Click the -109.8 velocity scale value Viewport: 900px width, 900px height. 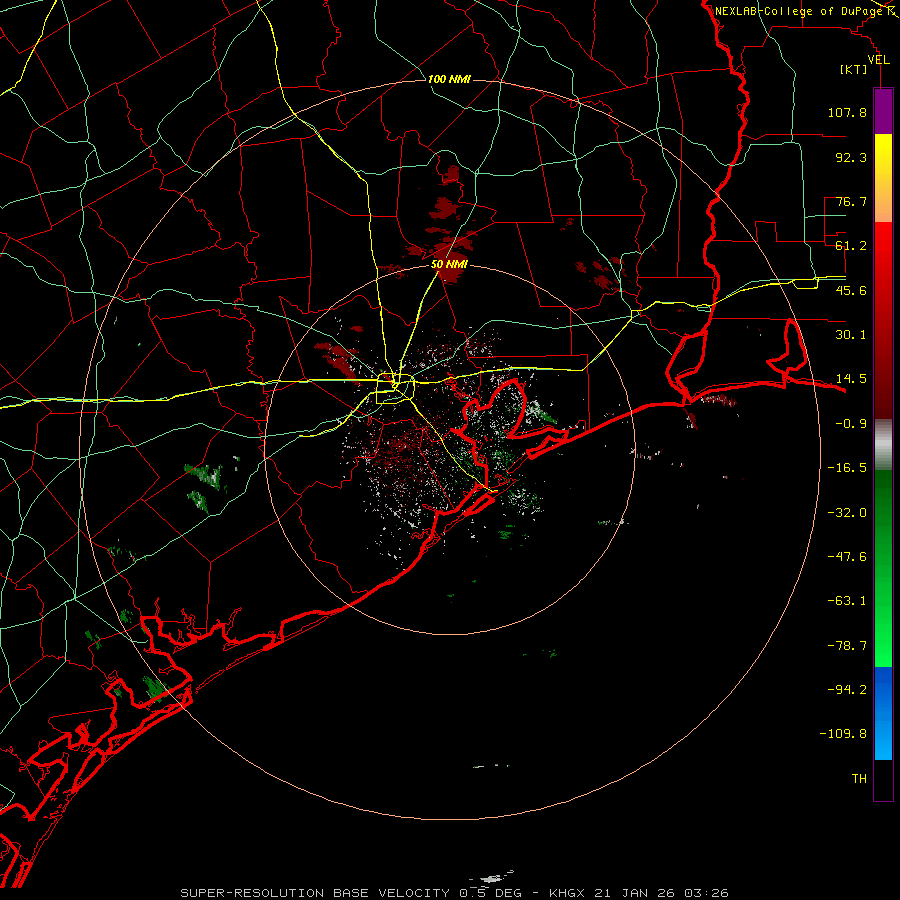(844, 734)
